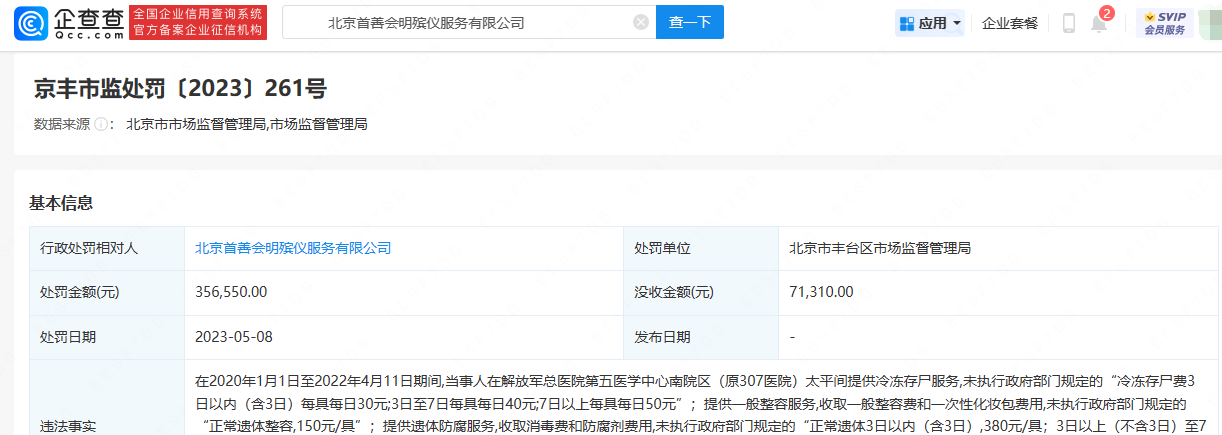Click the 查一下 search button

pyautogui.click(x=689, y=22)
